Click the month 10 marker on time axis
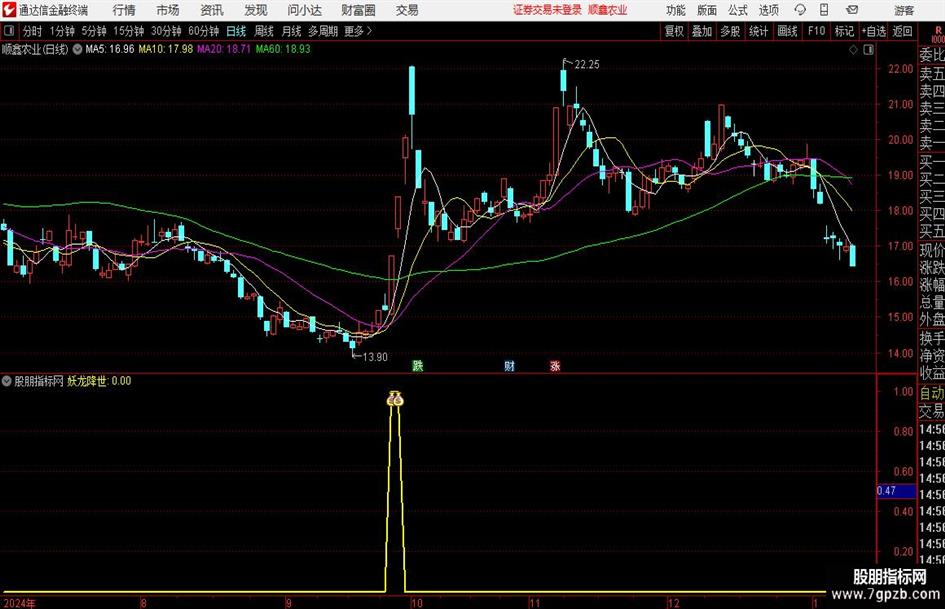This screenshot has width=945, height=609. (416, 603)
